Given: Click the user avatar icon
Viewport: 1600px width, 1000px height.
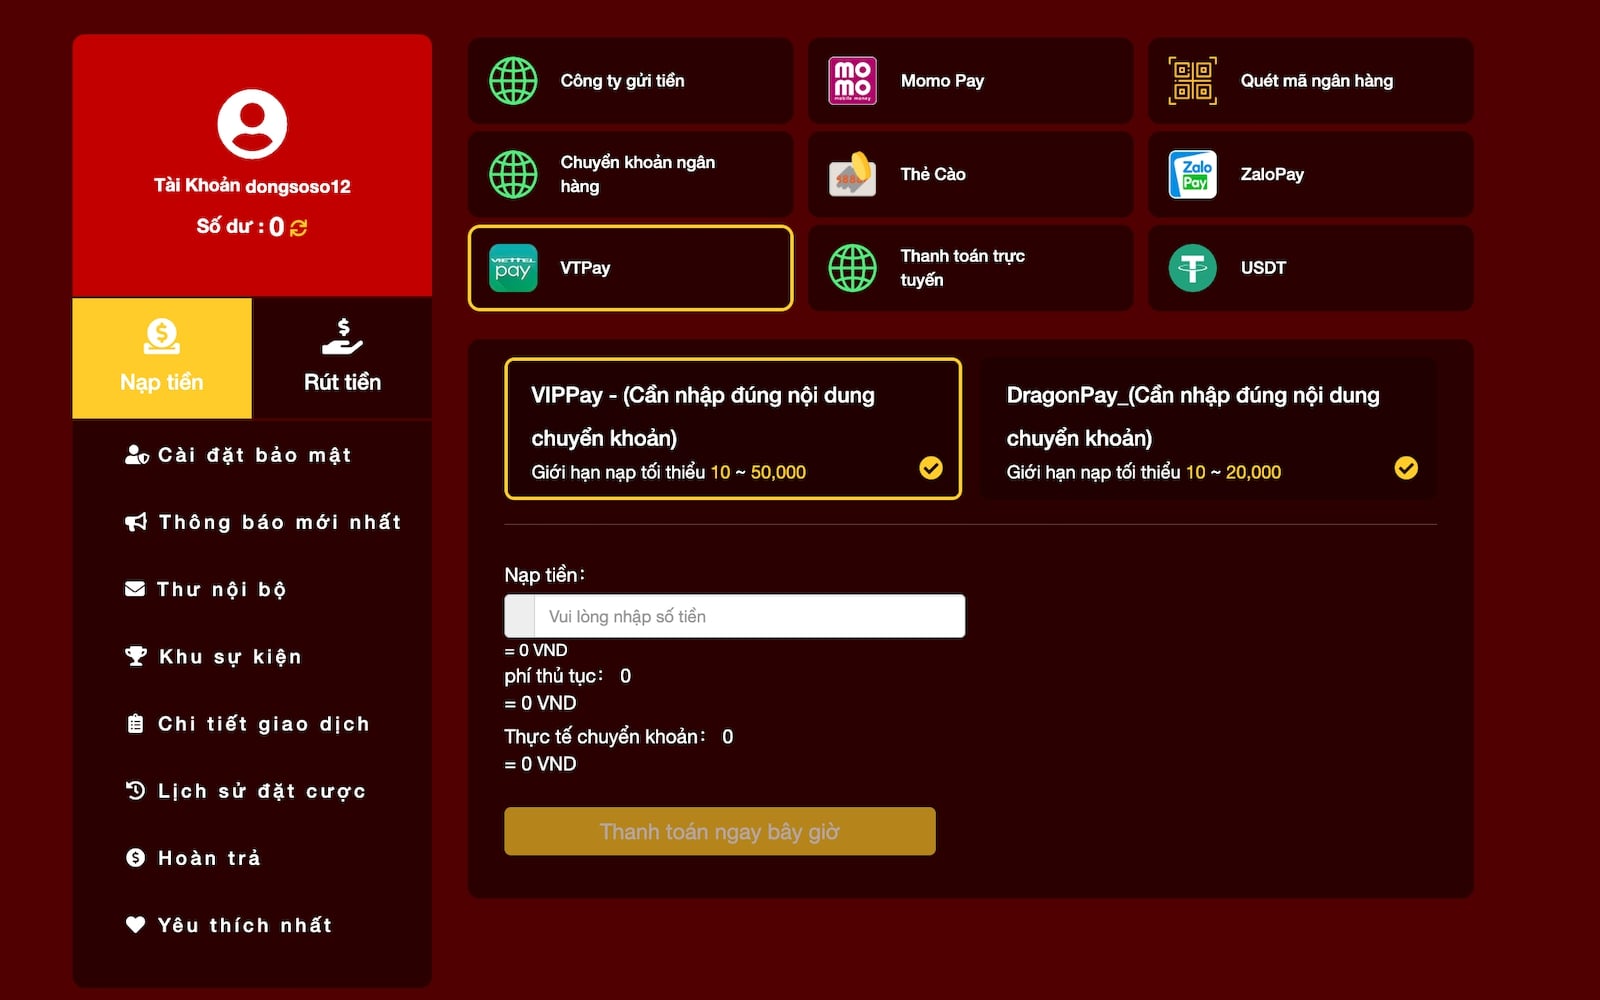Looking at the screenshot, I should pos(252,124).
